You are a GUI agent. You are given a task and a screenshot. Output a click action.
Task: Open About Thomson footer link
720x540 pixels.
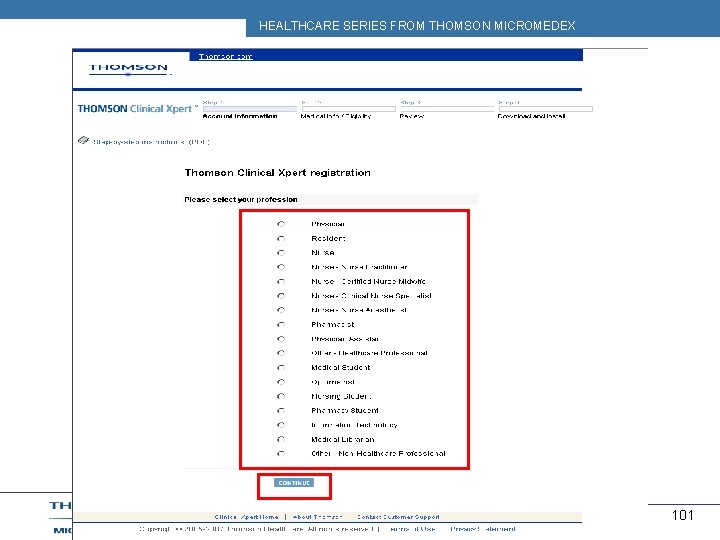click(317, 517)
